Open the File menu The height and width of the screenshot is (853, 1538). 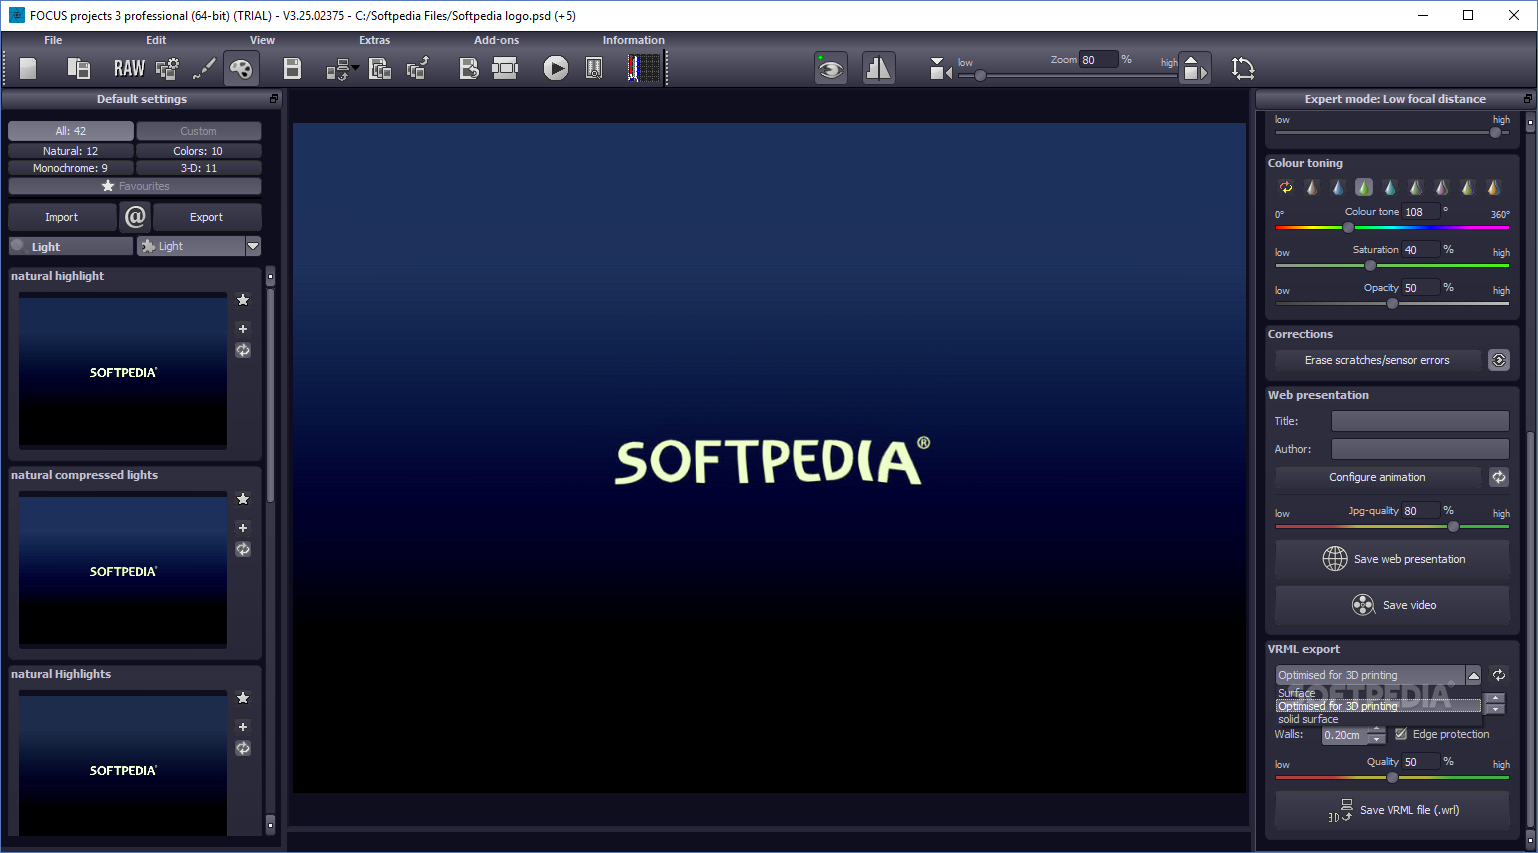(x=53, y=40)
